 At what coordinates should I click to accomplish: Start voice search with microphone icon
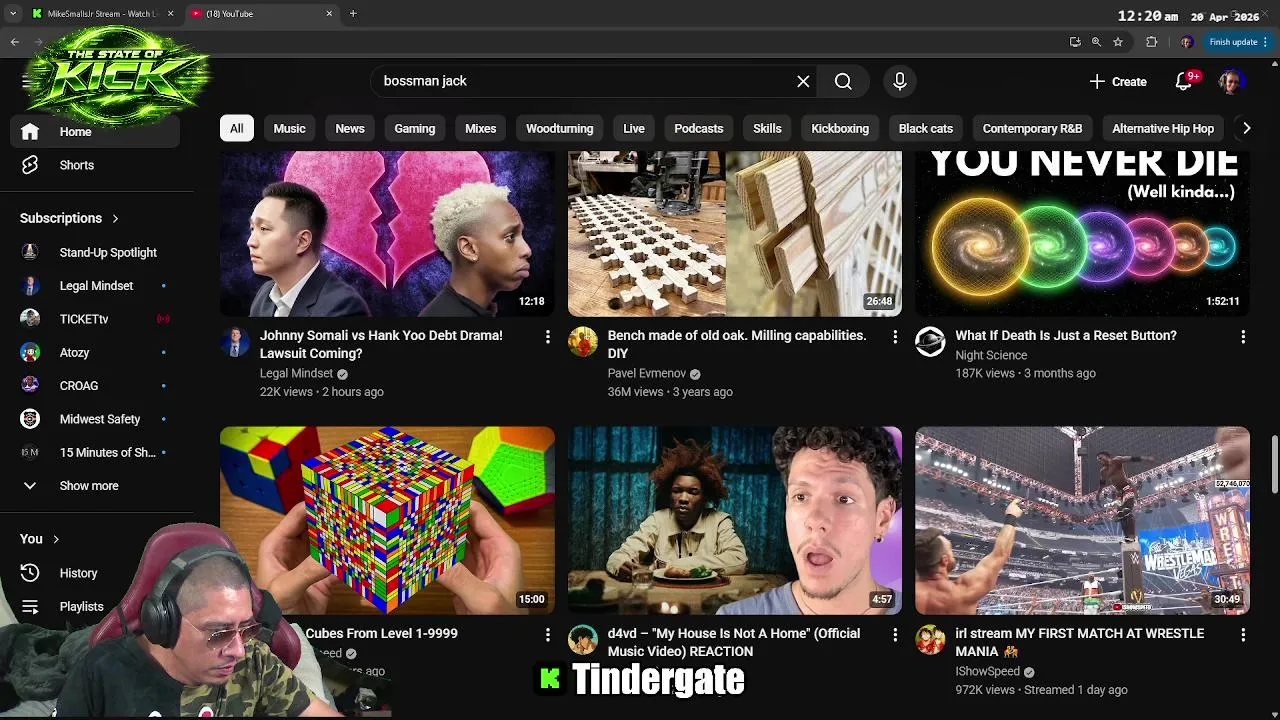tap(899, 81)
